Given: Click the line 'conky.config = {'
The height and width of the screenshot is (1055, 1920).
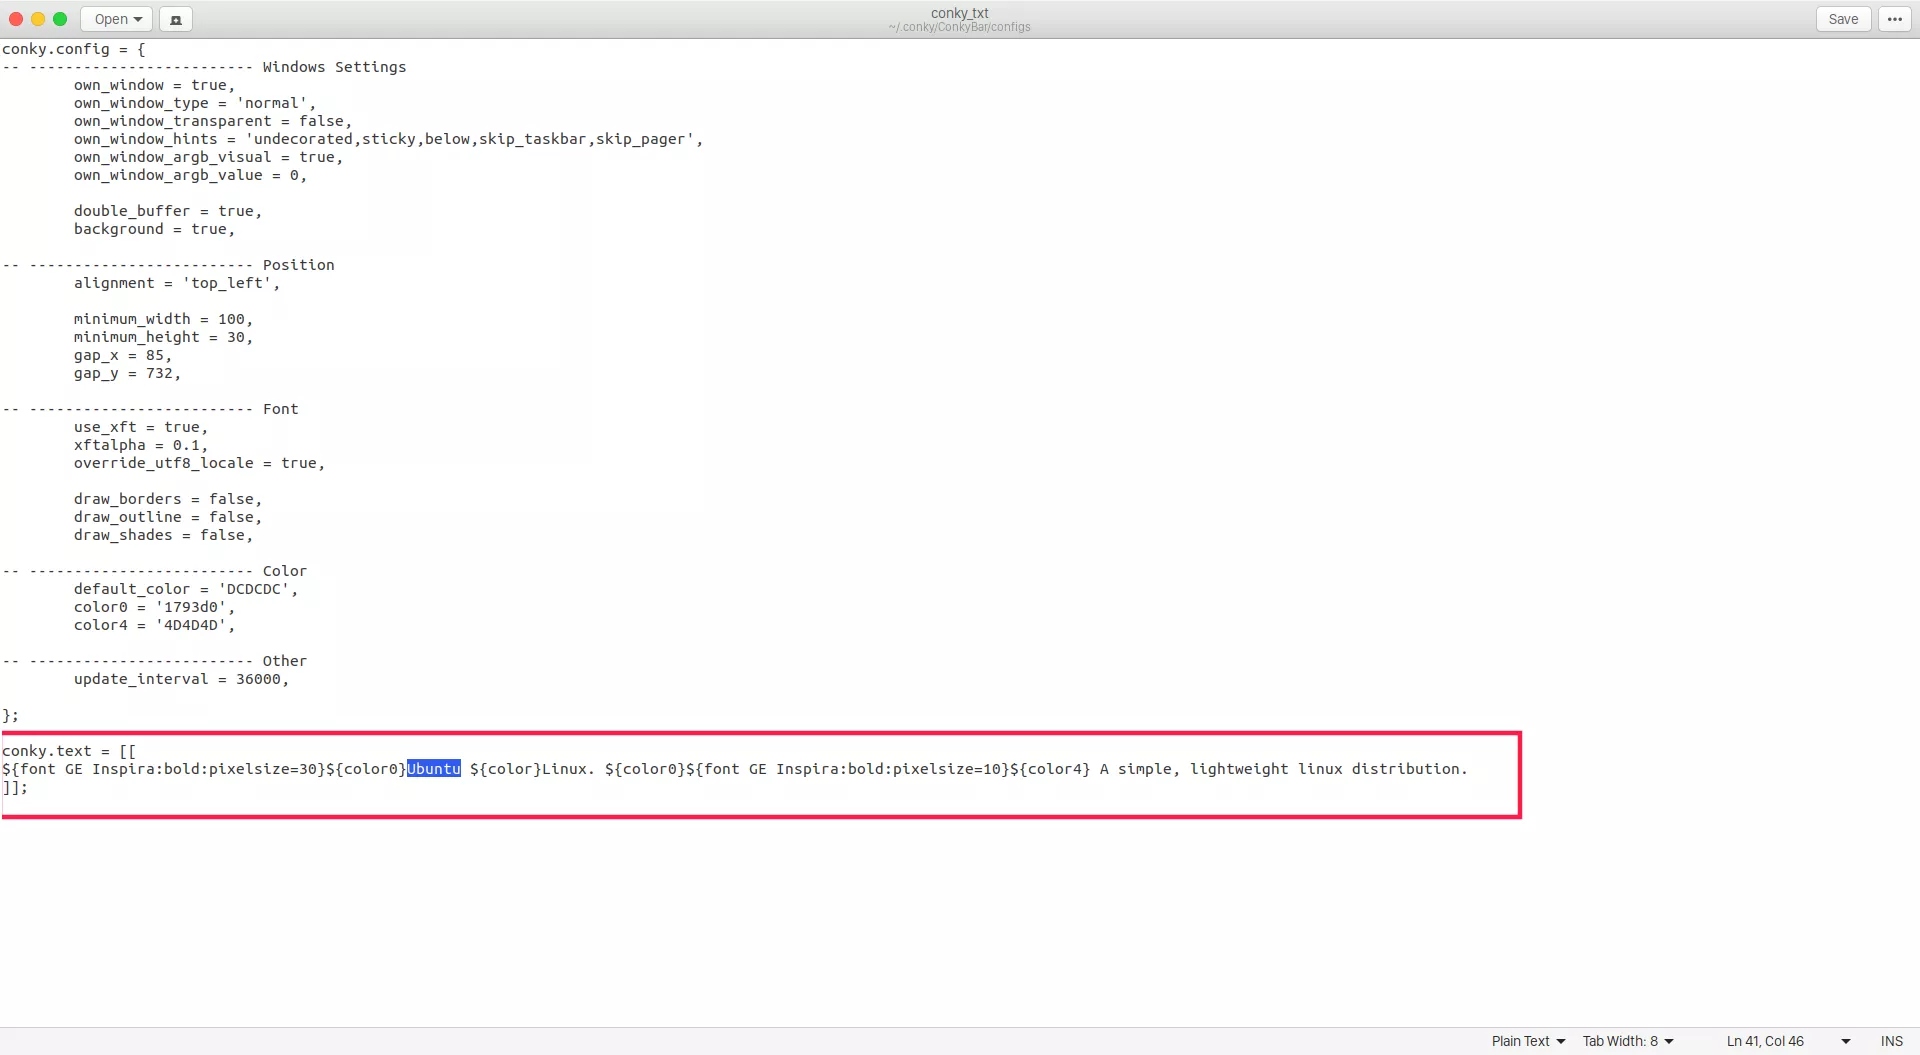Looking at the screenshot, I should coord(74,49).
